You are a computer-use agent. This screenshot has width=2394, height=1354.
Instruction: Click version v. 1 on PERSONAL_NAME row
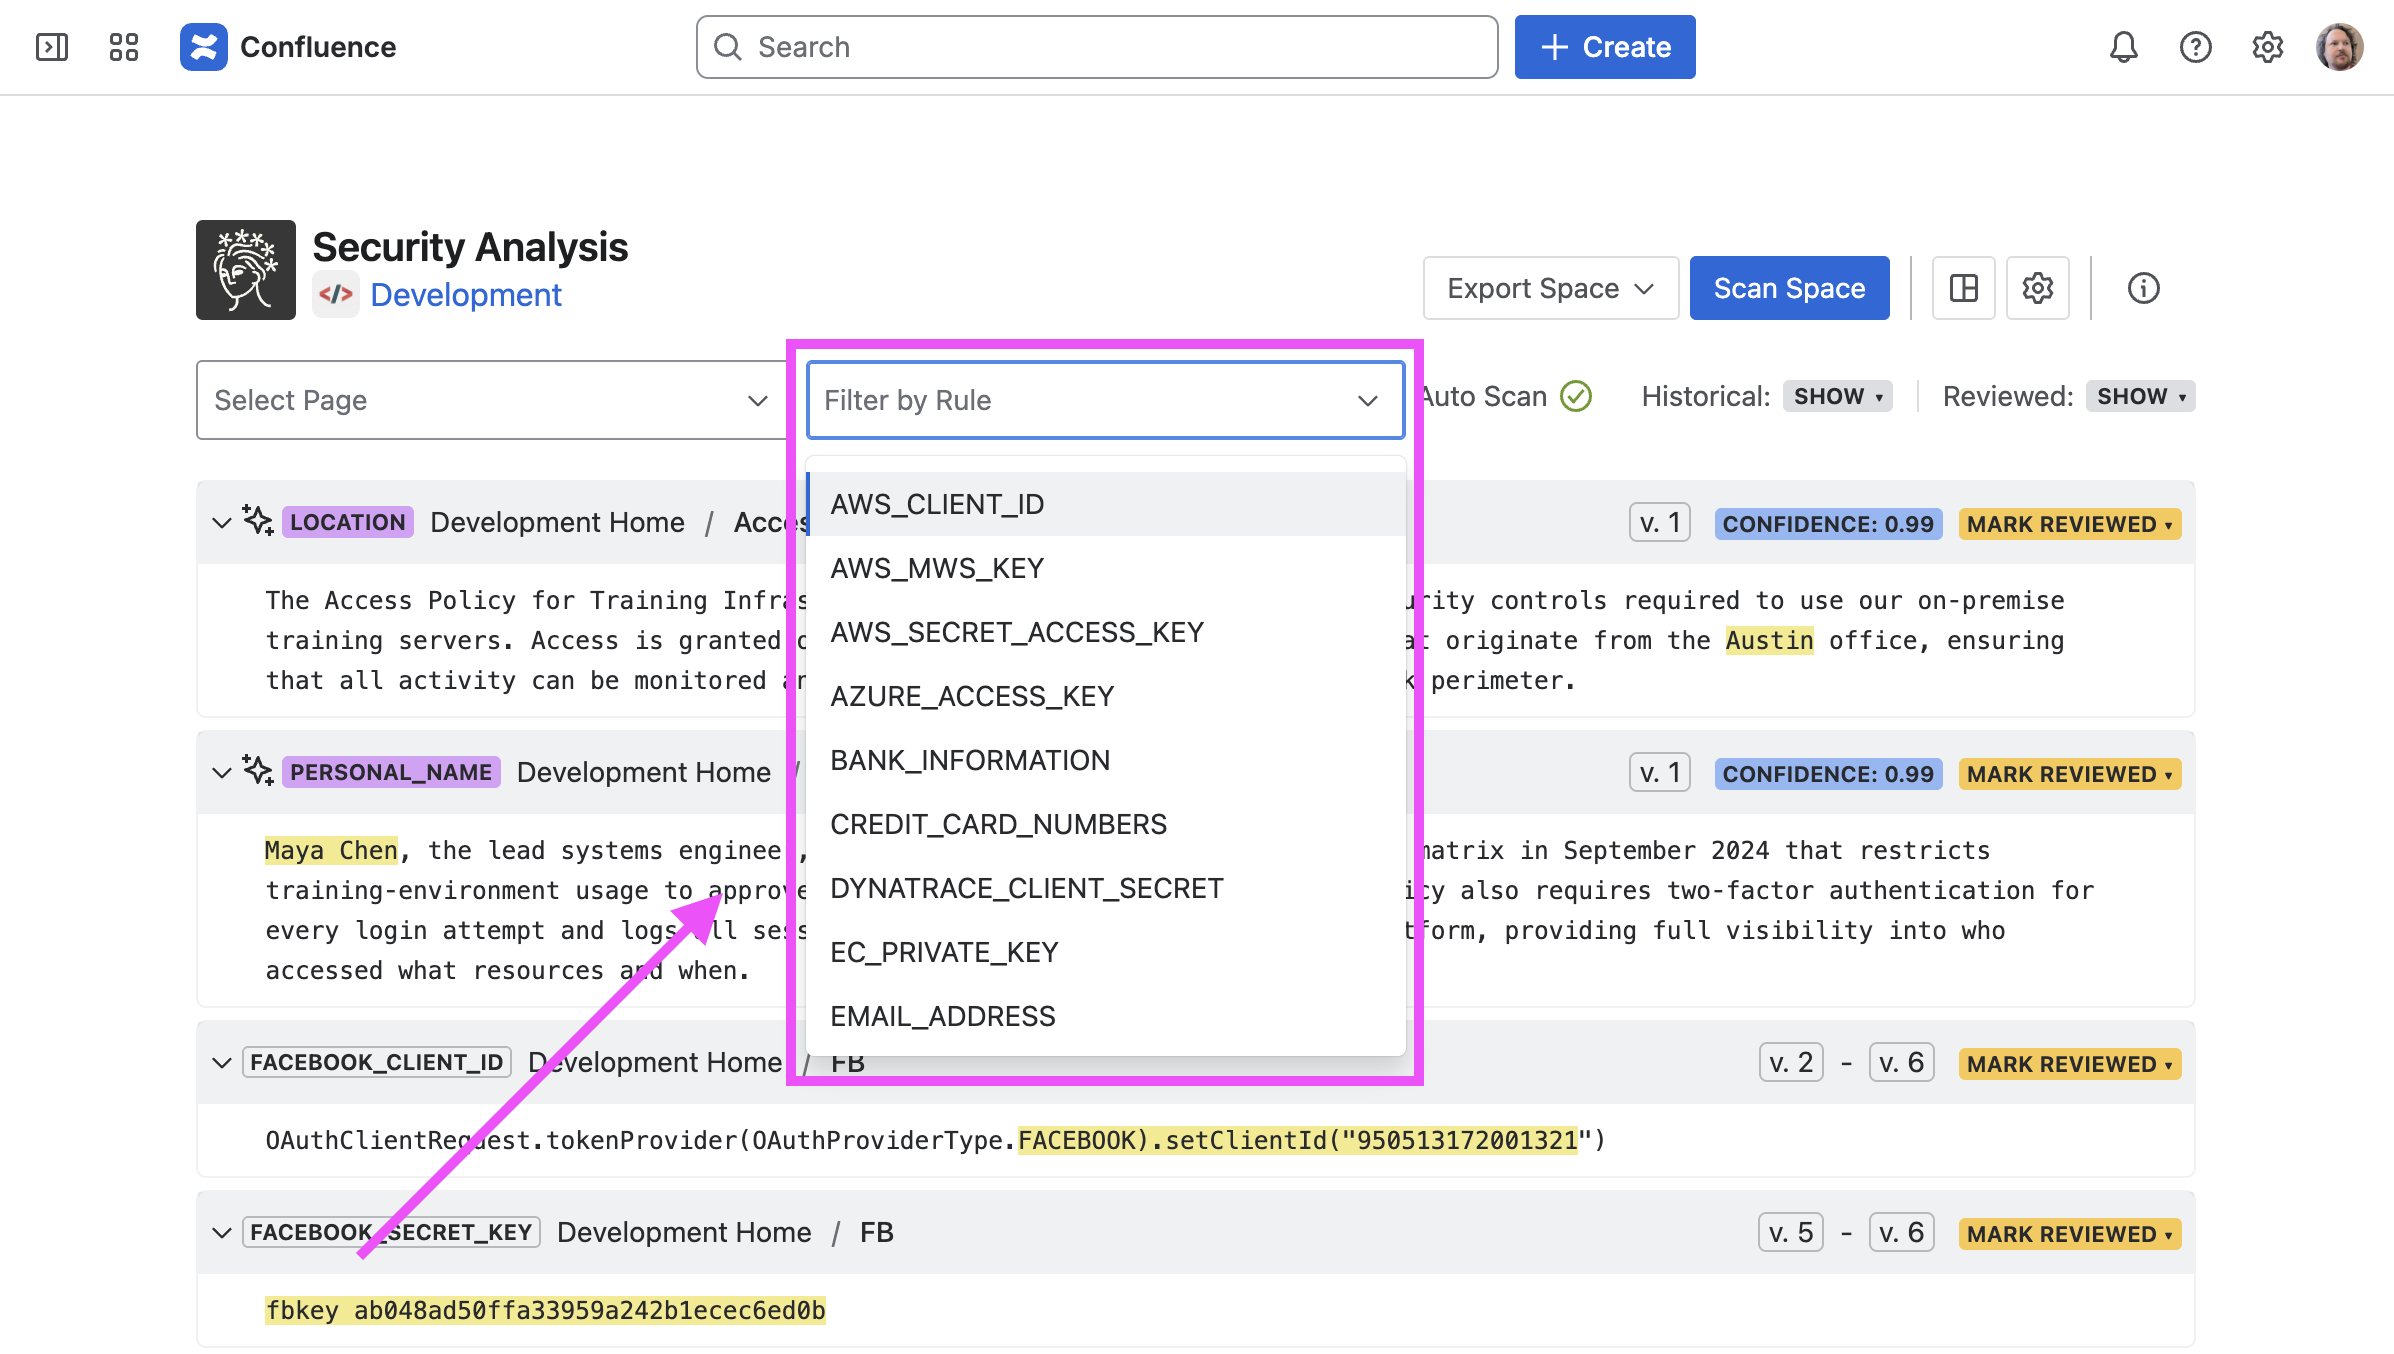1660,772
